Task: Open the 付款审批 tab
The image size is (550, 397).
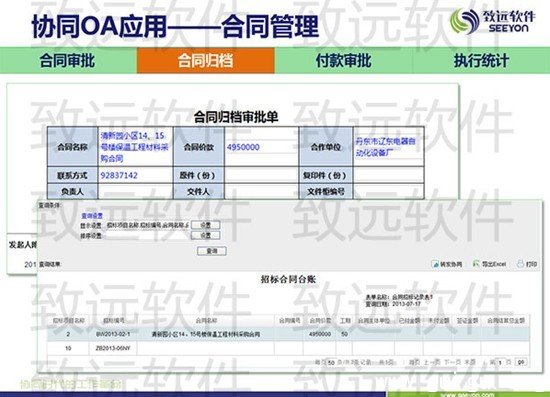Action: pos(343,61)
